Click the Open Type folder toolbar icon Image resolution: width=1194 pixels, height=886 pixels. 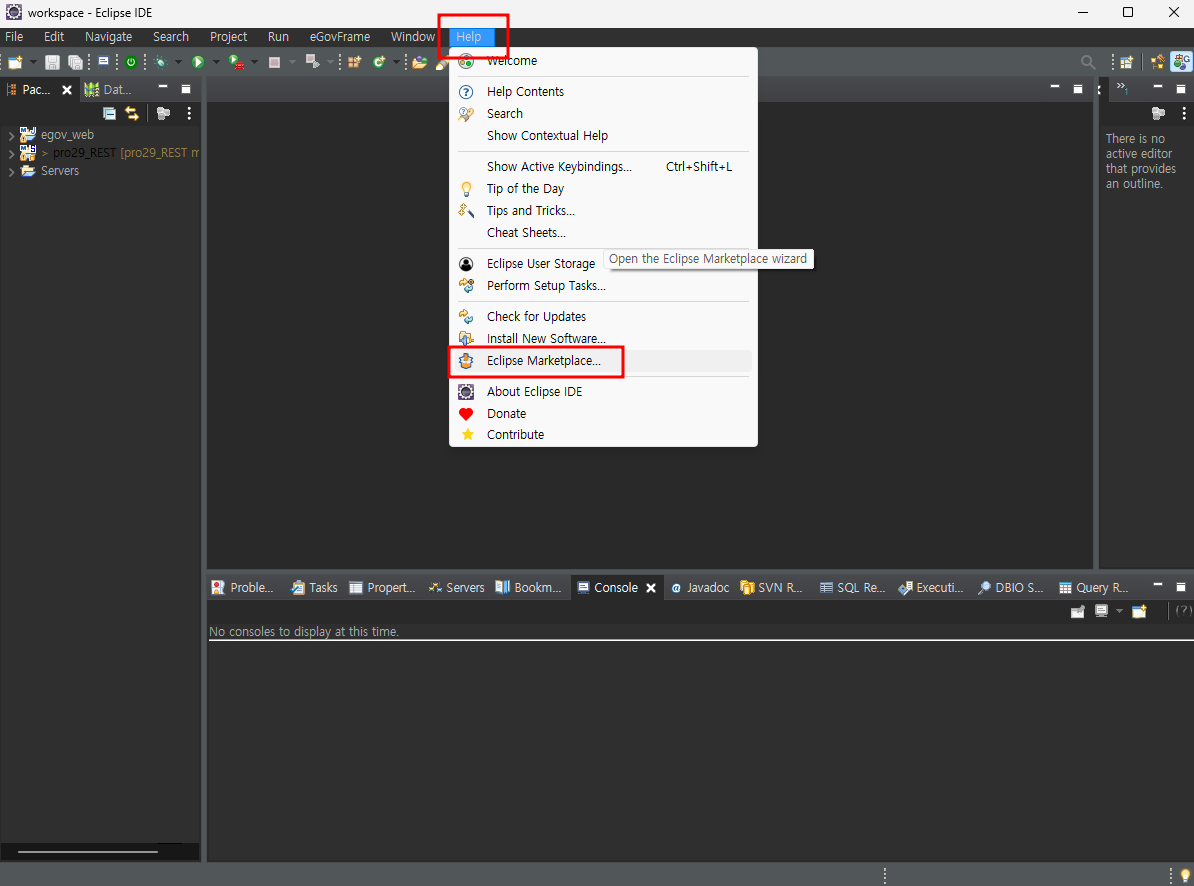click(420, 62)
